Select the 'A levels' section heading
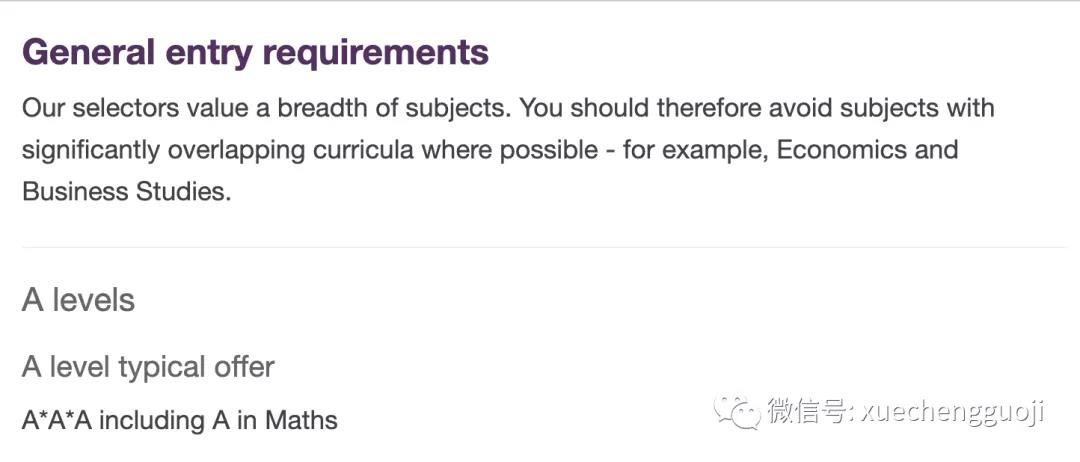Screen dimensions: 1080x462 coord(79,300)
